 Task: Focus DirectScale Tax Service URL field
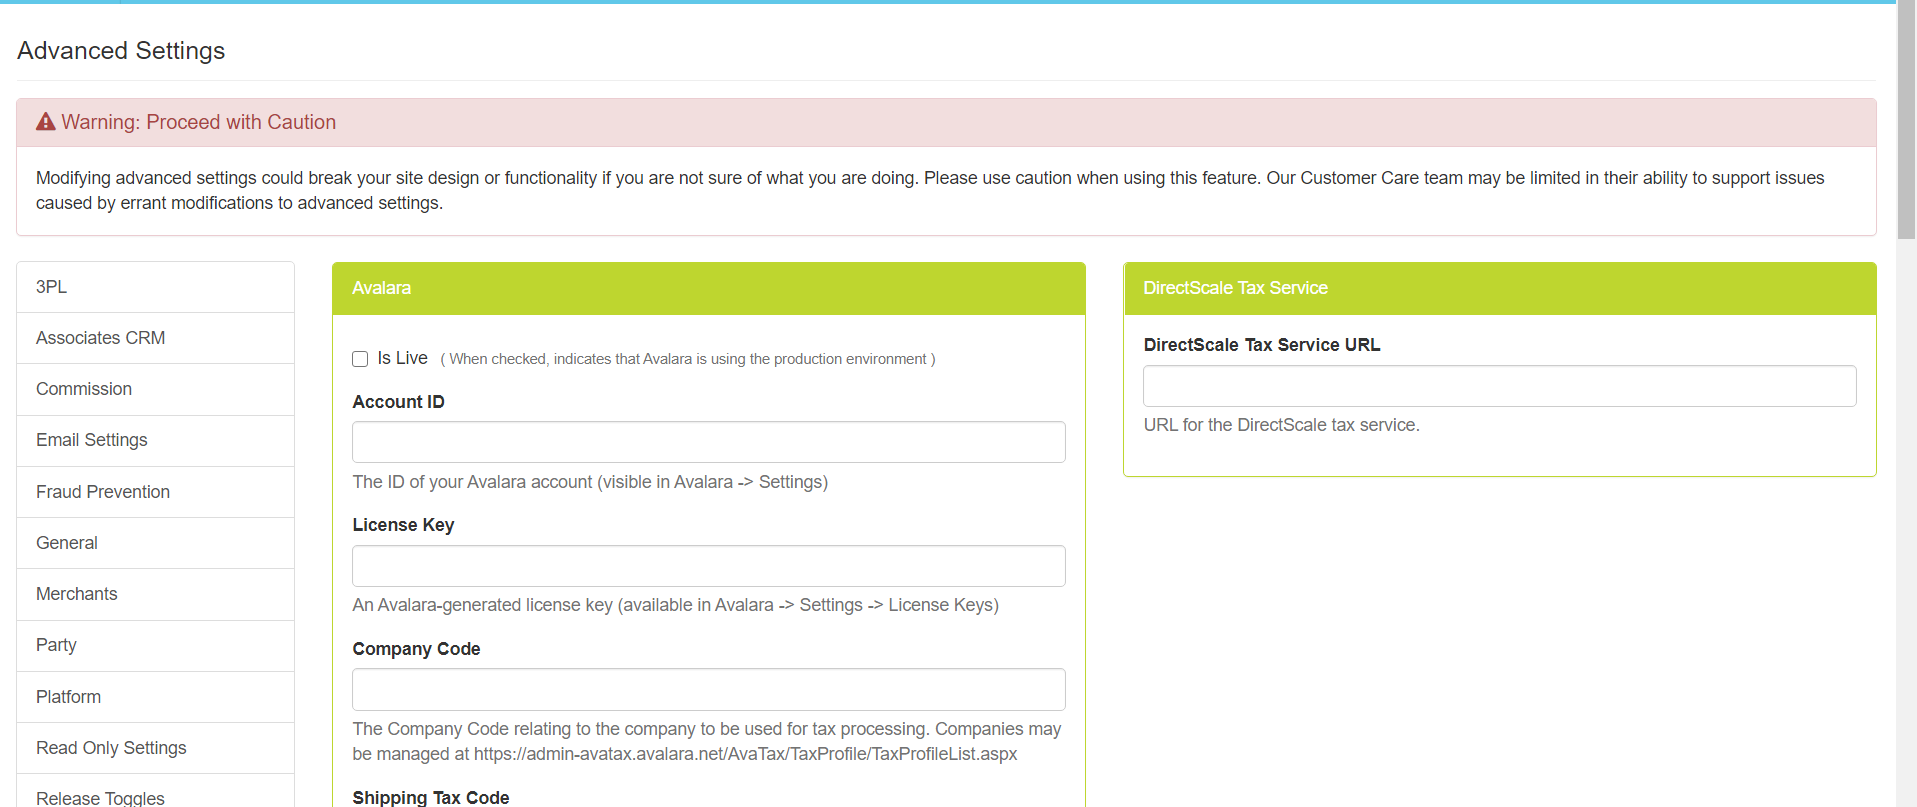coord(1499,386)
